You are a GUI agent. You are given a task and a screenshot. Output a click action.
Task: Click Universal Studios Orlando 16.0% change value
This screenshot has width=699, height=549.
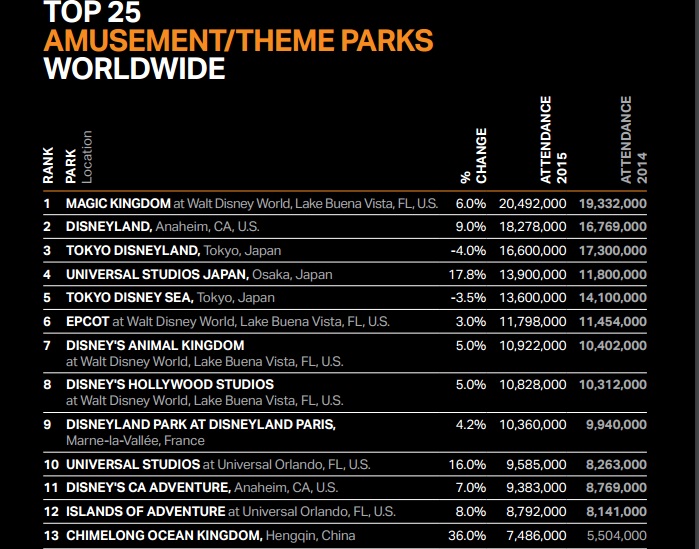click(x=469, y=464)
